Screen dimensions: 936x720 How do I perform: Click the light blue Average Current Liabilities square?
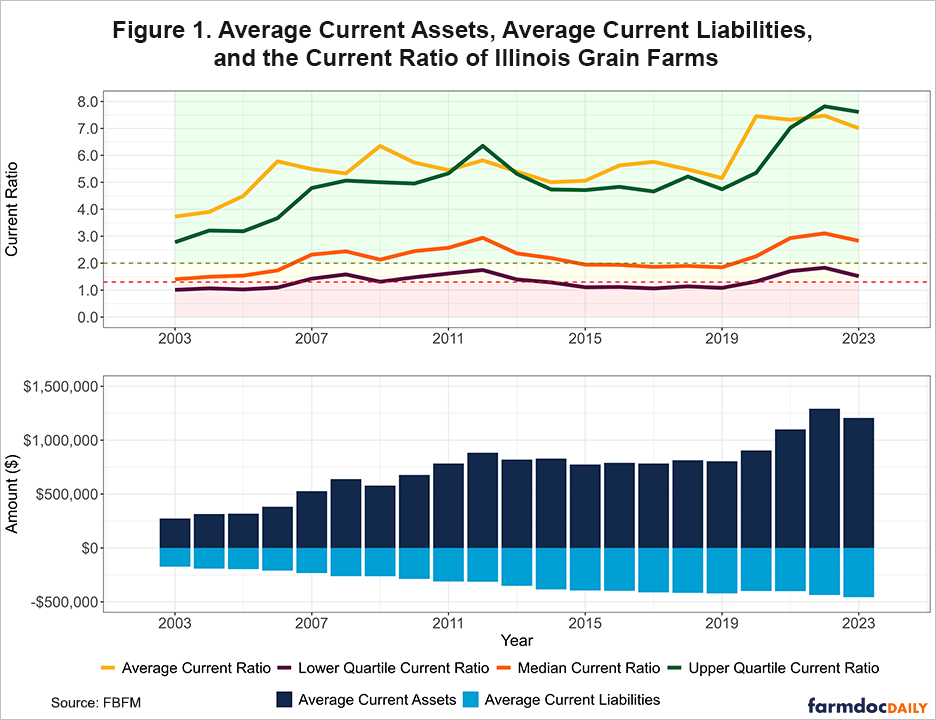[475, 699]
